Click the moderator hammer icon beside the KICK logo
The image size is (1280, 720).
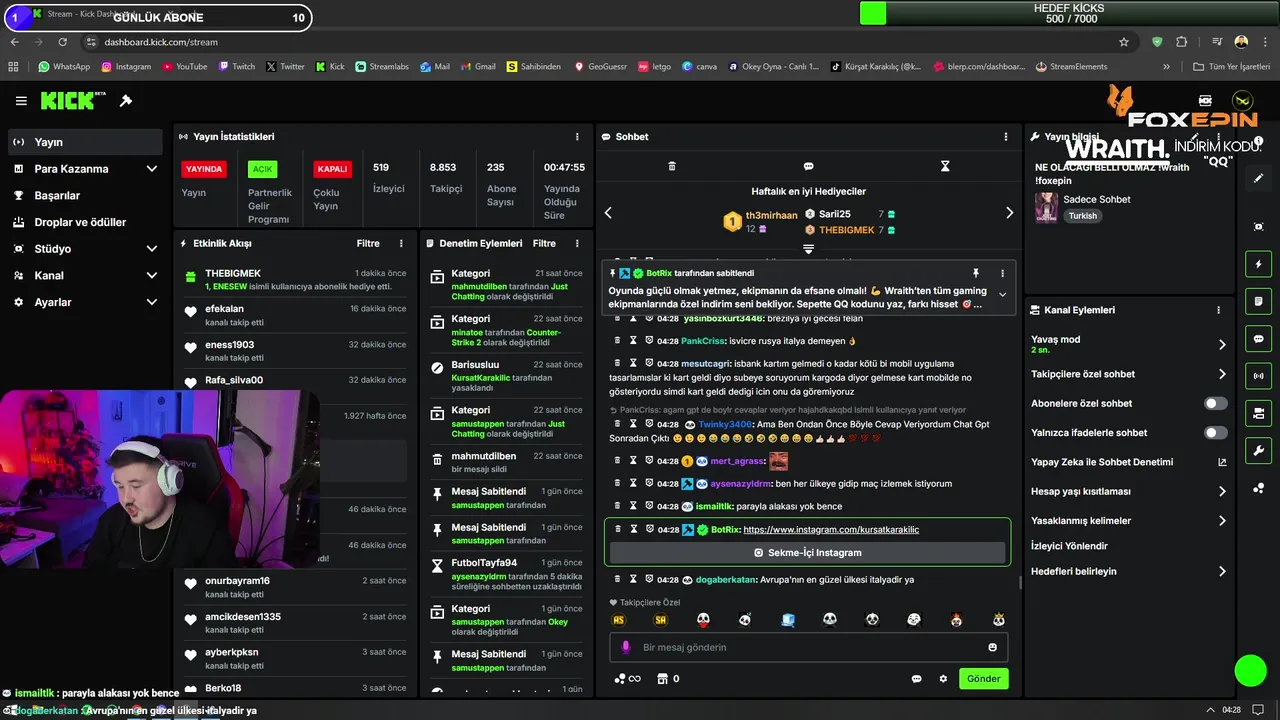tap(126, 101)
